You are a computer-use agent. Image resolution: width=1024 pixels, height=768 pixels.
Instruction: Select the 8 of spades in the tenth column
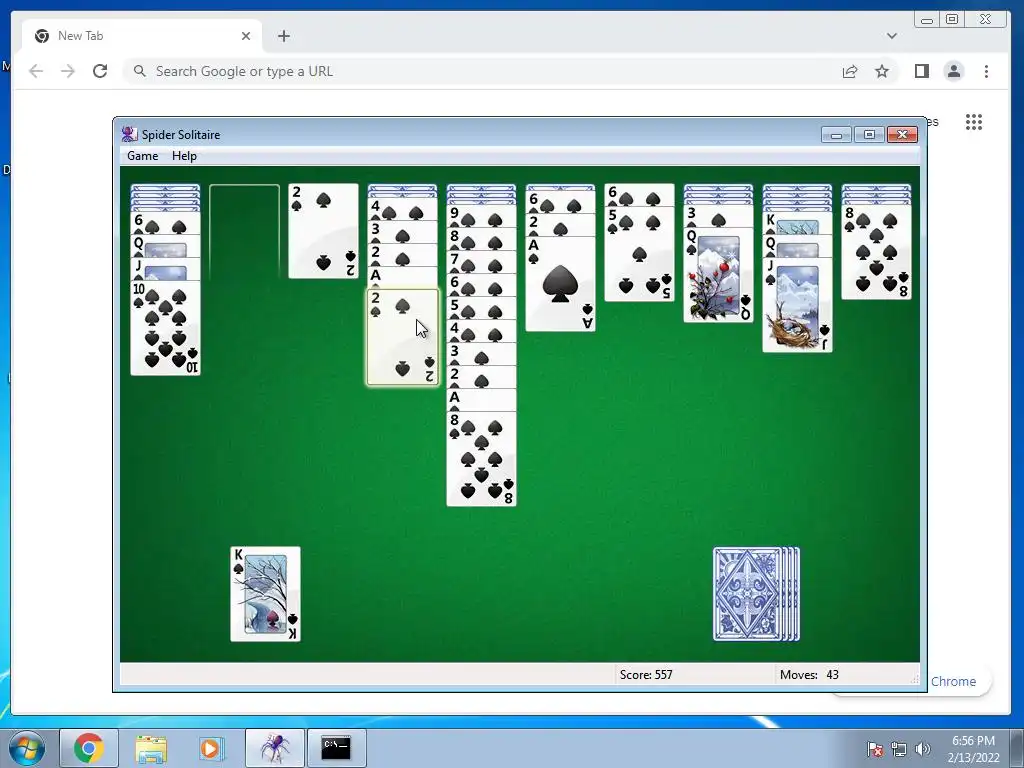pyautogui.click(x=876, y=252)
